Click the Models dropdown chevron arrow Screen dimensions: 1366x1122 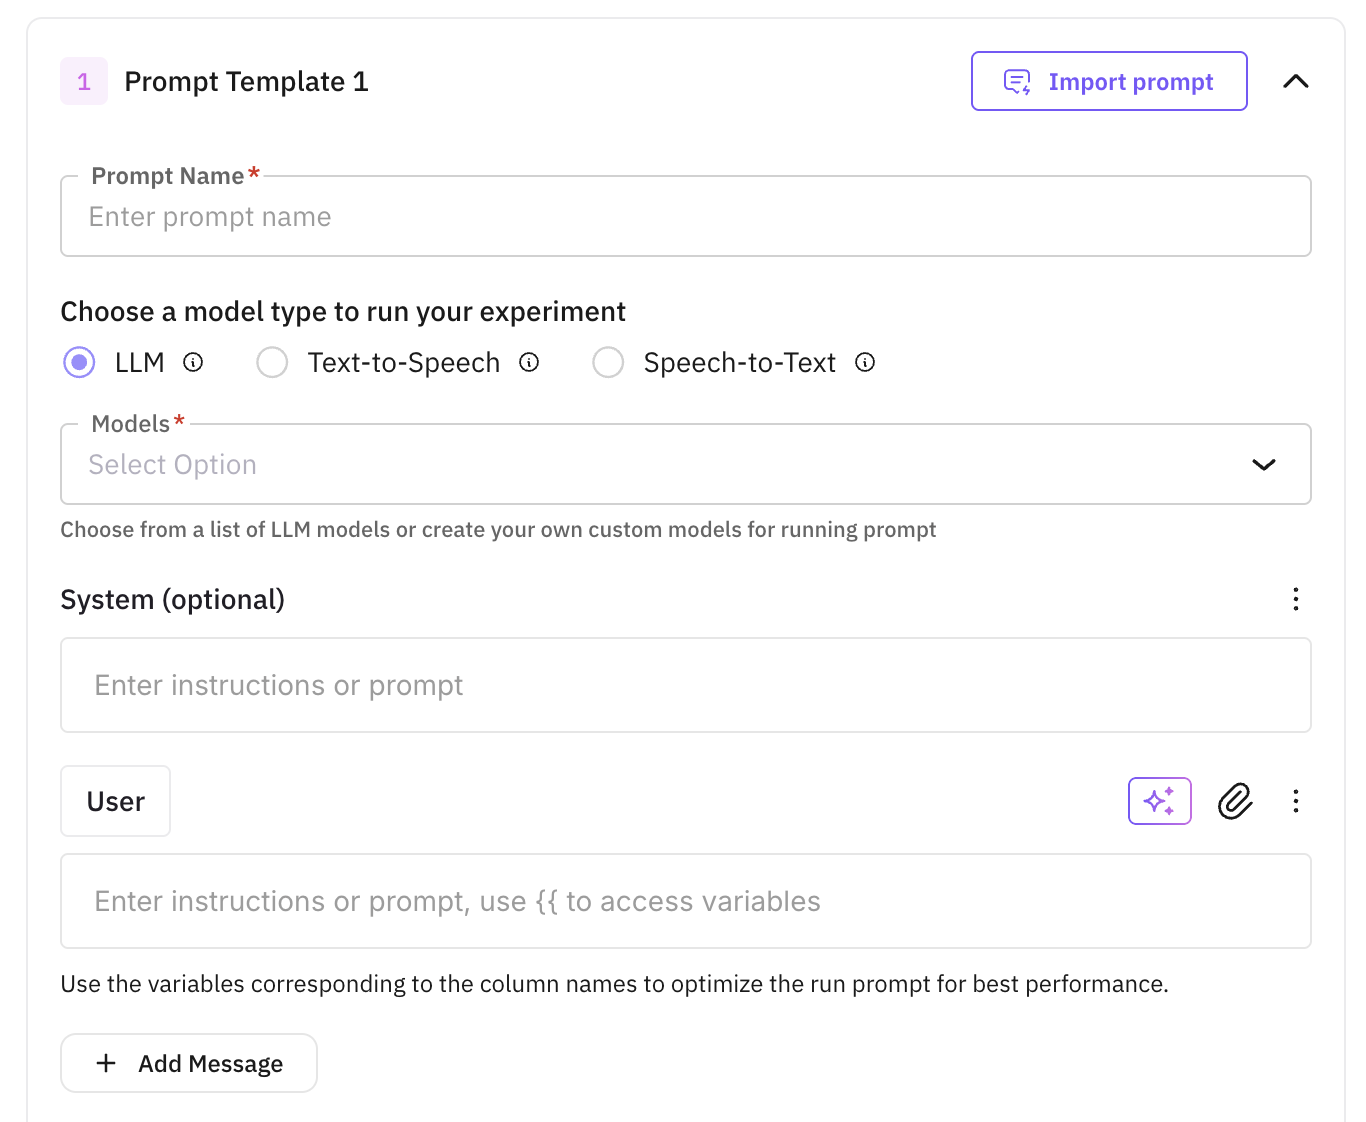(x=1263, y=464)
